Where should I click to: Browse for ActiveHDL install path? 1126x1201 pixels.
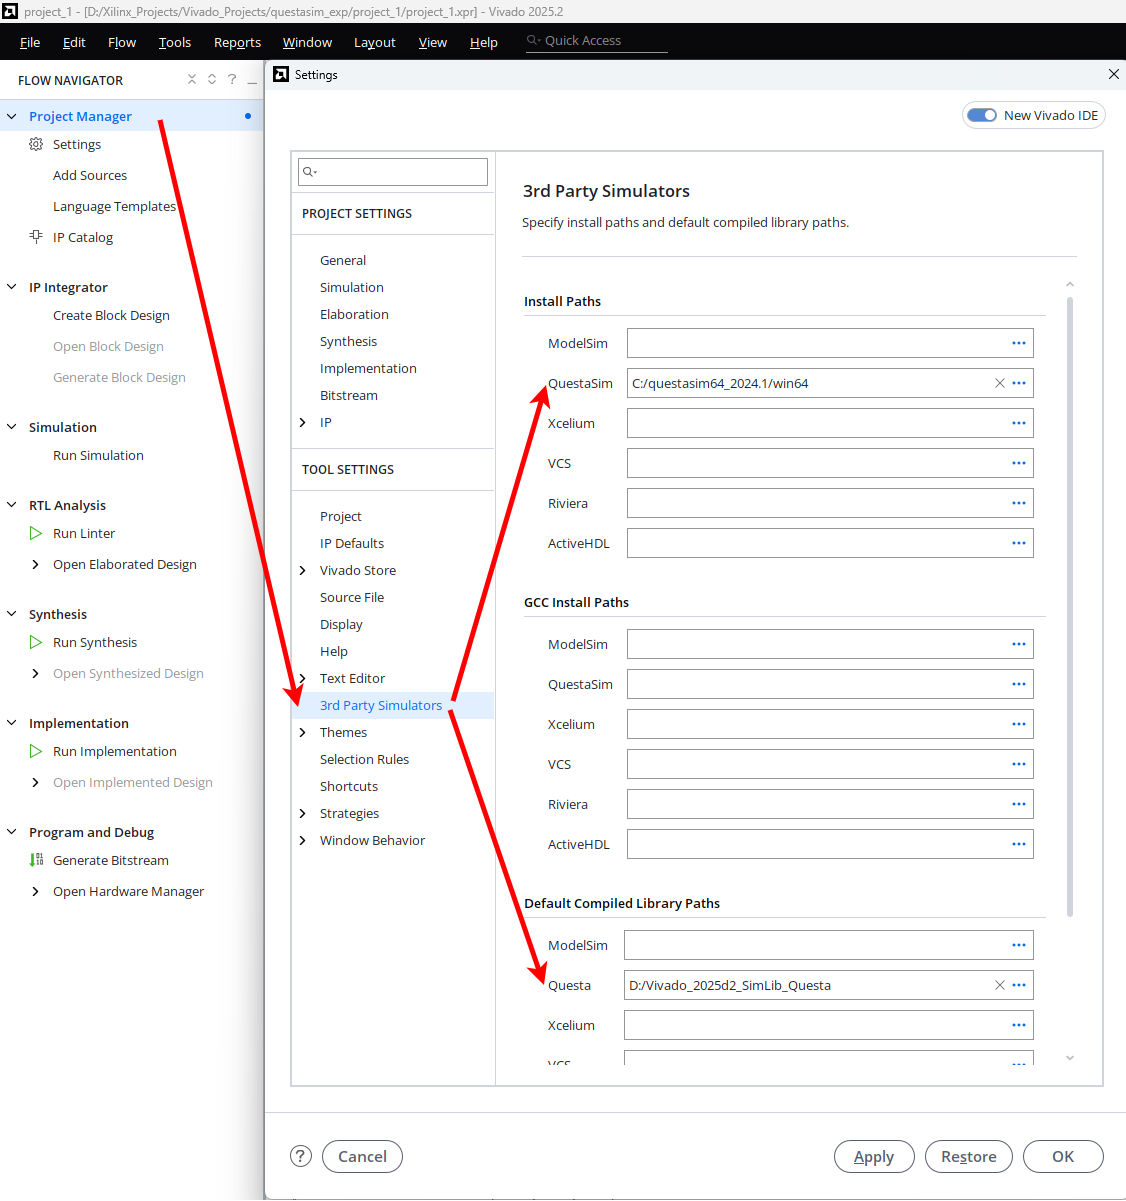(x=1019, y=543)
